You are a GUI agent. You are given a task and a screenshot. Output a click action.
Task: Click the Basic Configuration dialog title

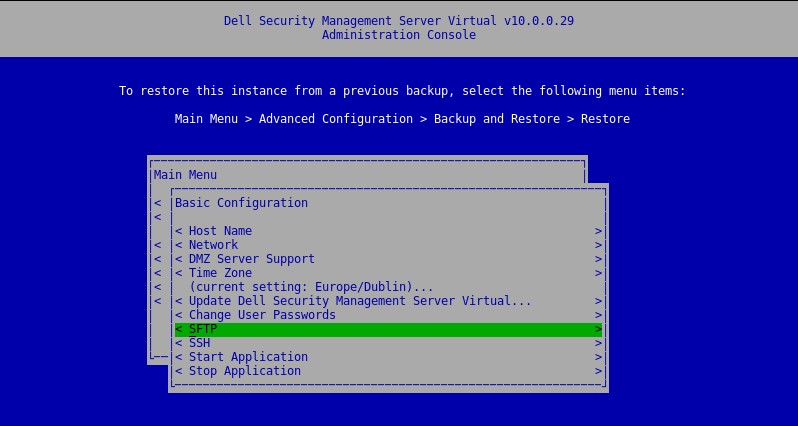point(241,203)
